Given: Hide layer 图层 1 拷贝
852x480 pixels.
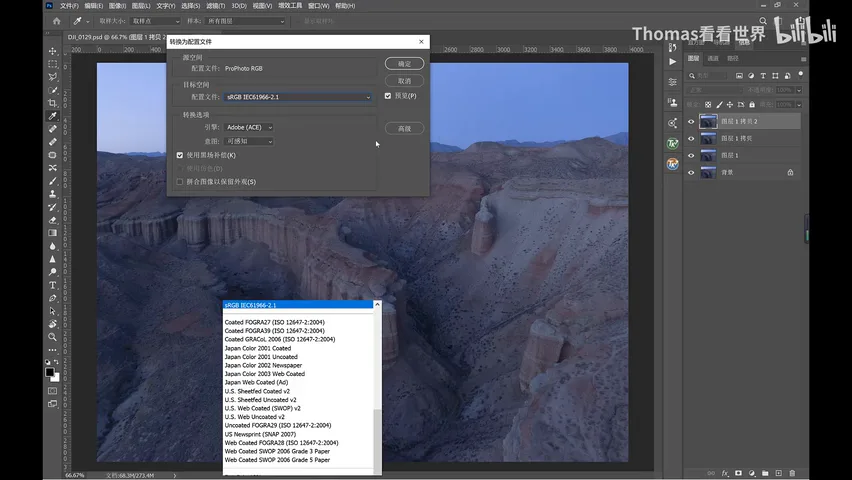Looking at the screenshot, I should (691, 139).
